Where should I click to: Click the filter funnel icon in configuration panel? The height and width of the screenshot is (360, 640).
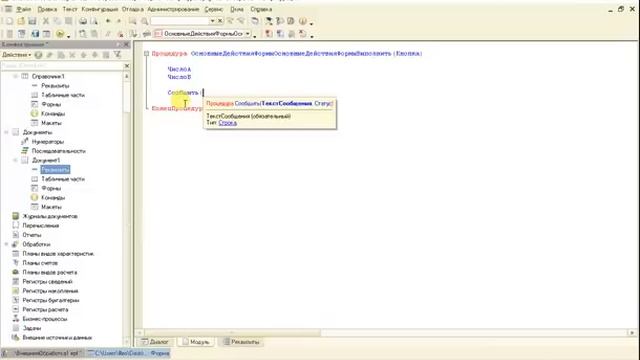118,55
